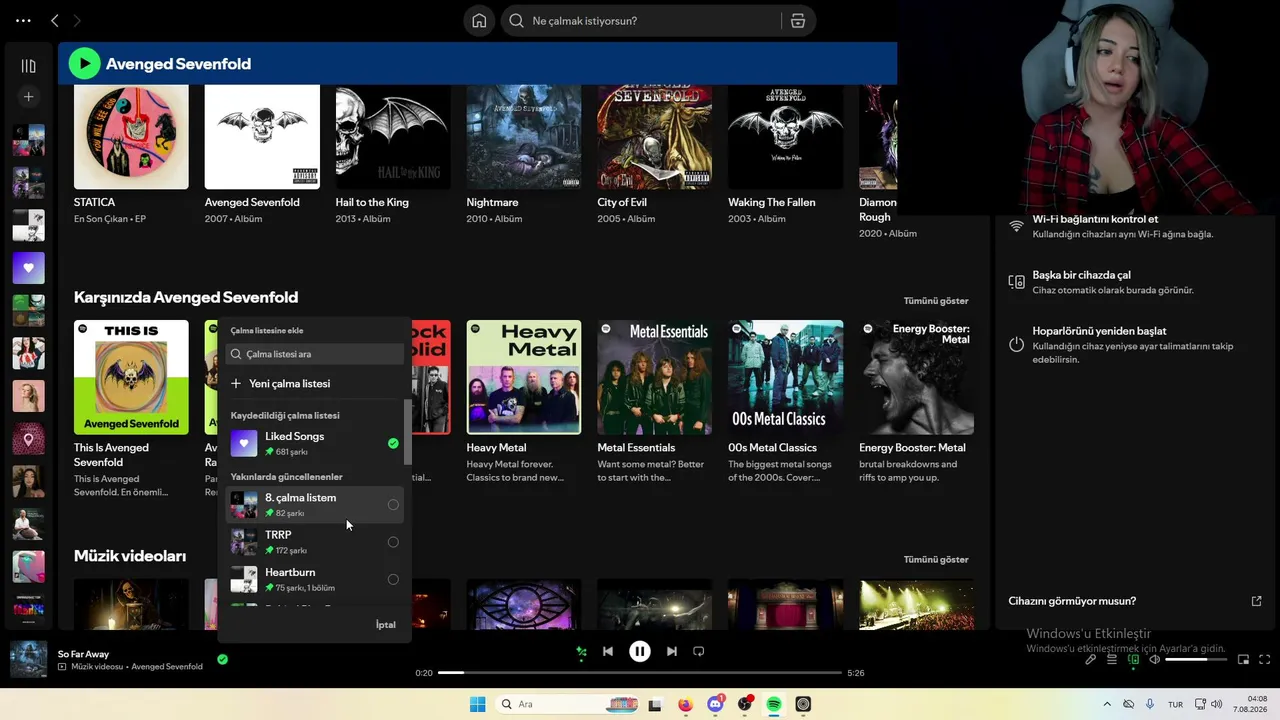Open Liked Songs heart in left sidebar

(28, 268)
